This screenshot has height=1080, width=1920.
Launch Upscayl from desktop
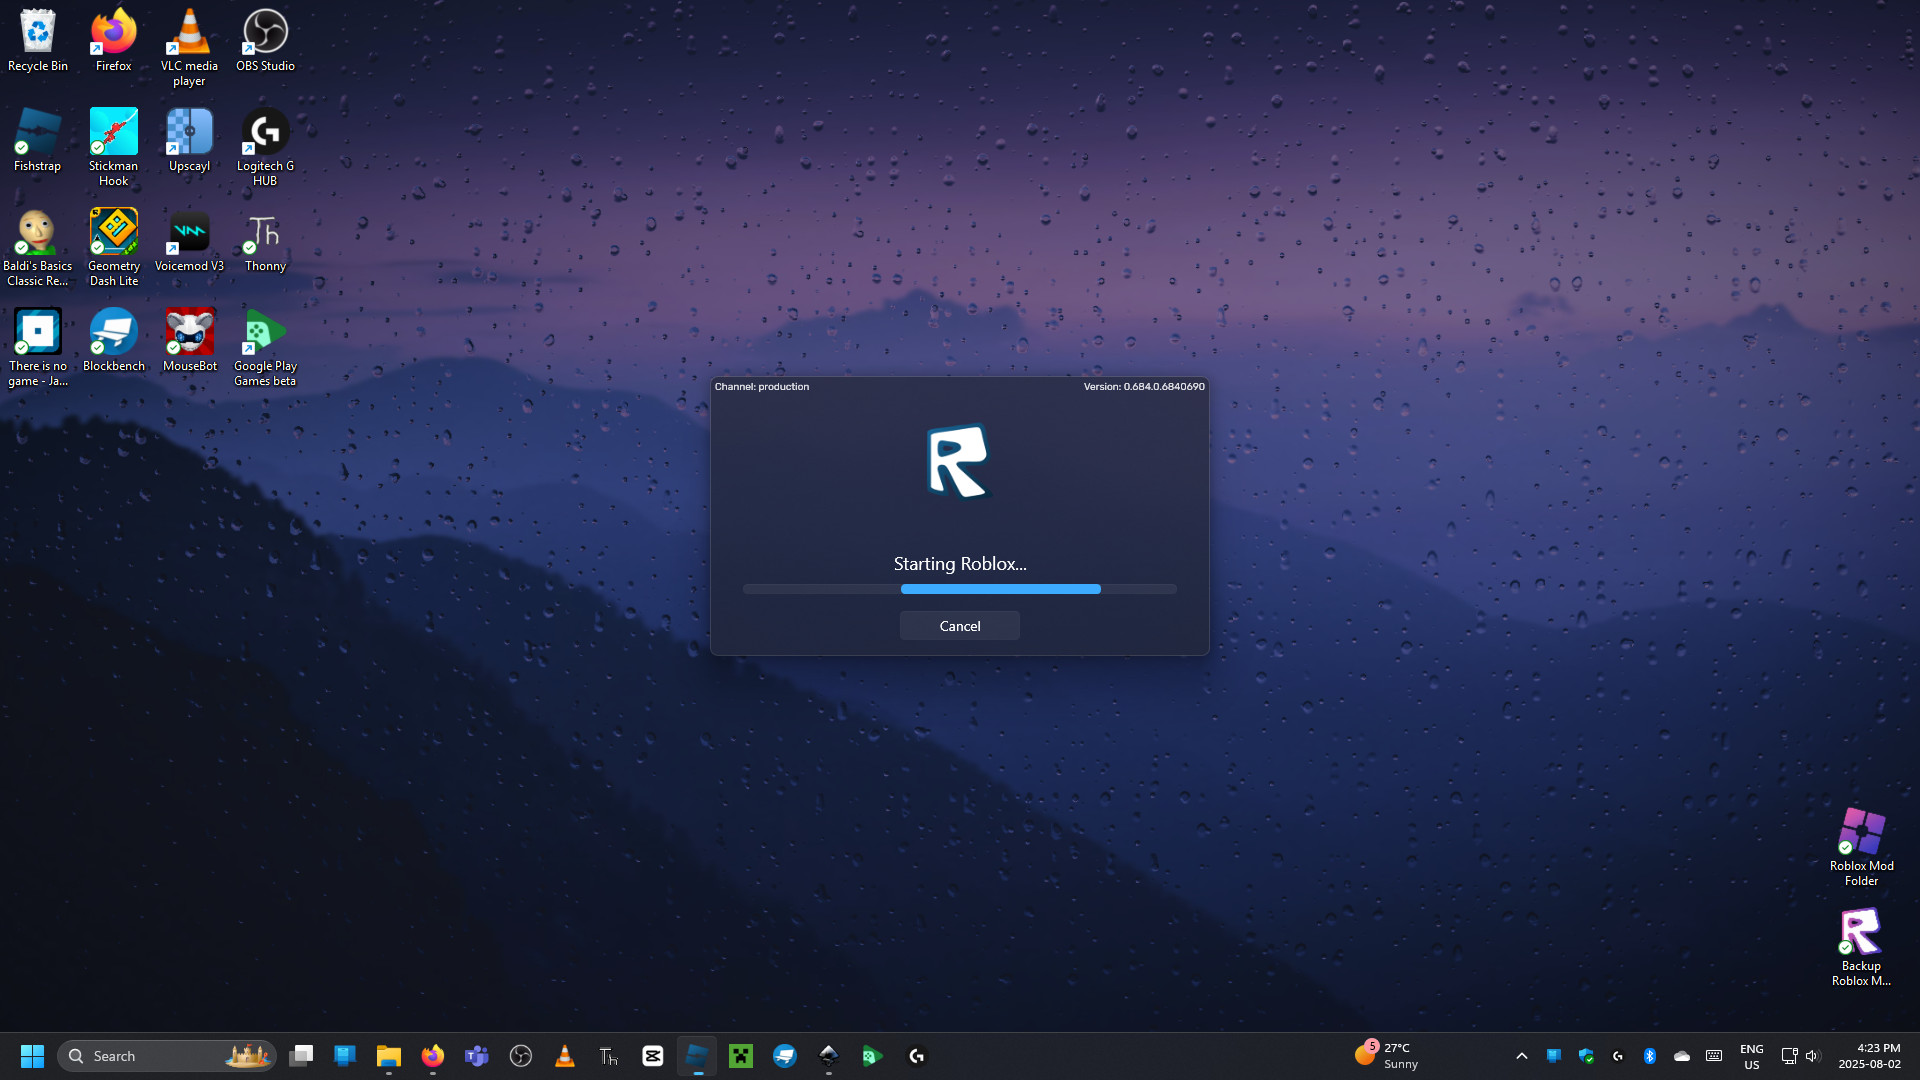tap(189, 141)
